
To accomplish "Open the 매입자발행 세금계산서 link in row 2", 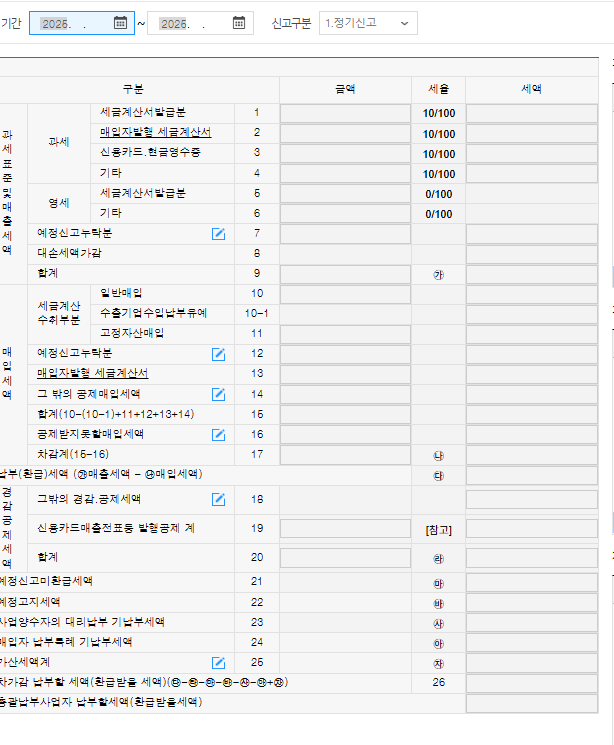I will coord(155,133).
